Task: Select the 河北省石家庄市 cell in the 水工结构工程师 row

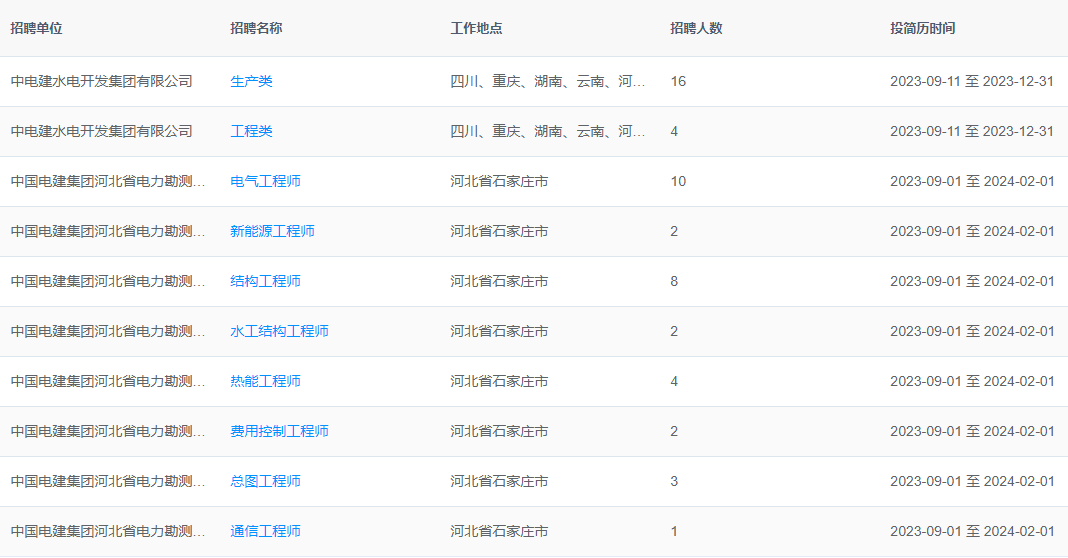Action: [x=499, y=331]
